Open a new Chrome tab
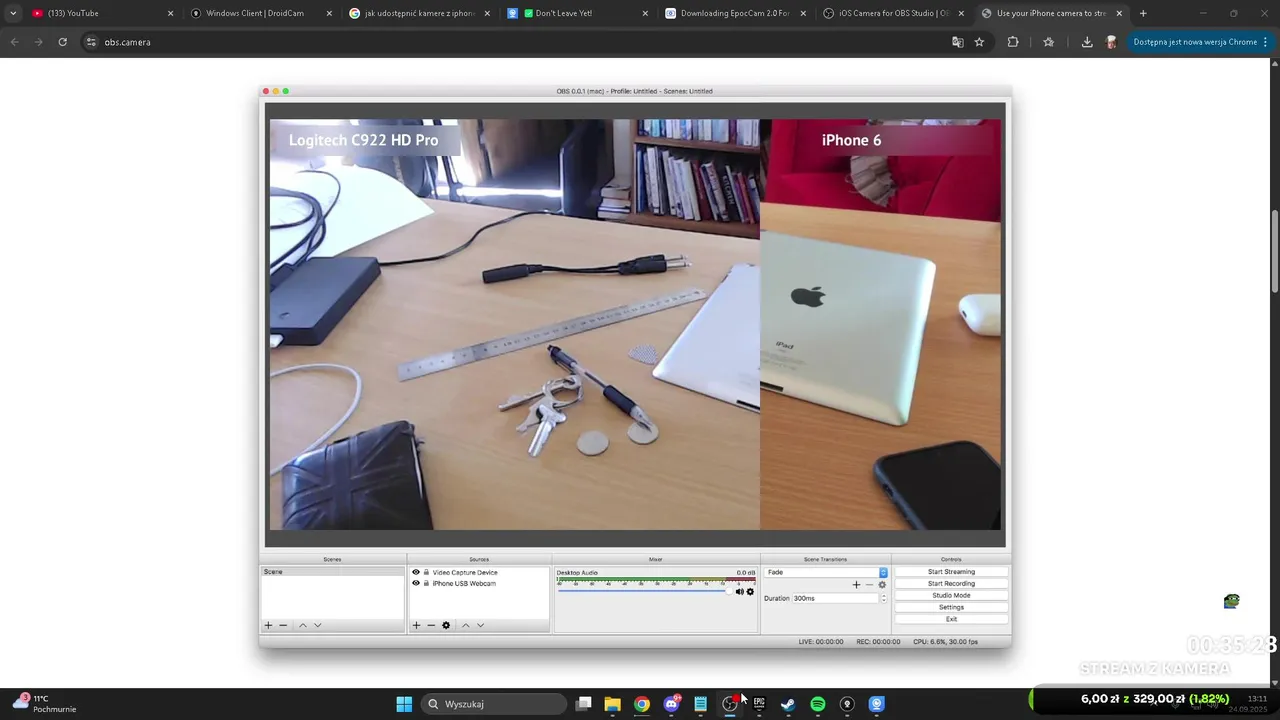The height and width of the screenshot is (720, 1280). tap(1143, 13)
